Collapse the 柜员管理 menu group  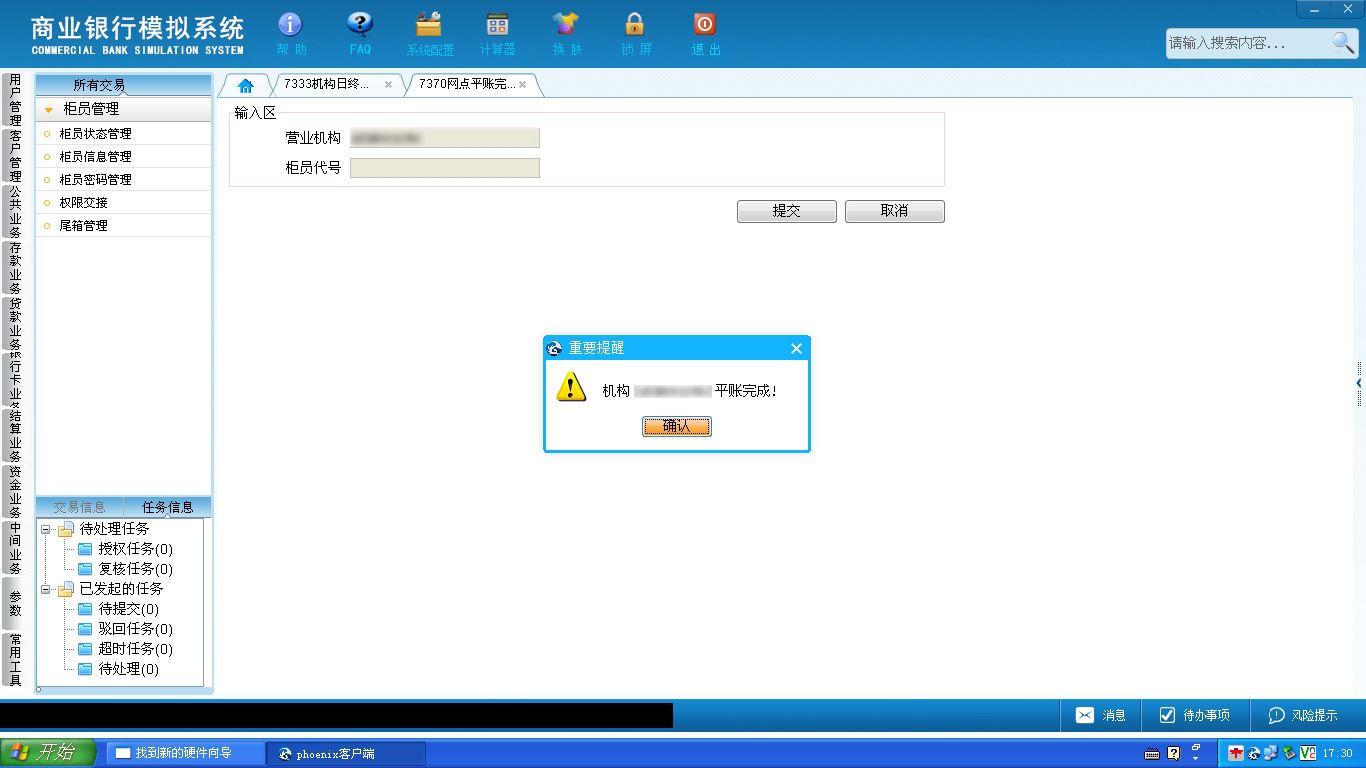pyautogui.click(x=48, y=110)
